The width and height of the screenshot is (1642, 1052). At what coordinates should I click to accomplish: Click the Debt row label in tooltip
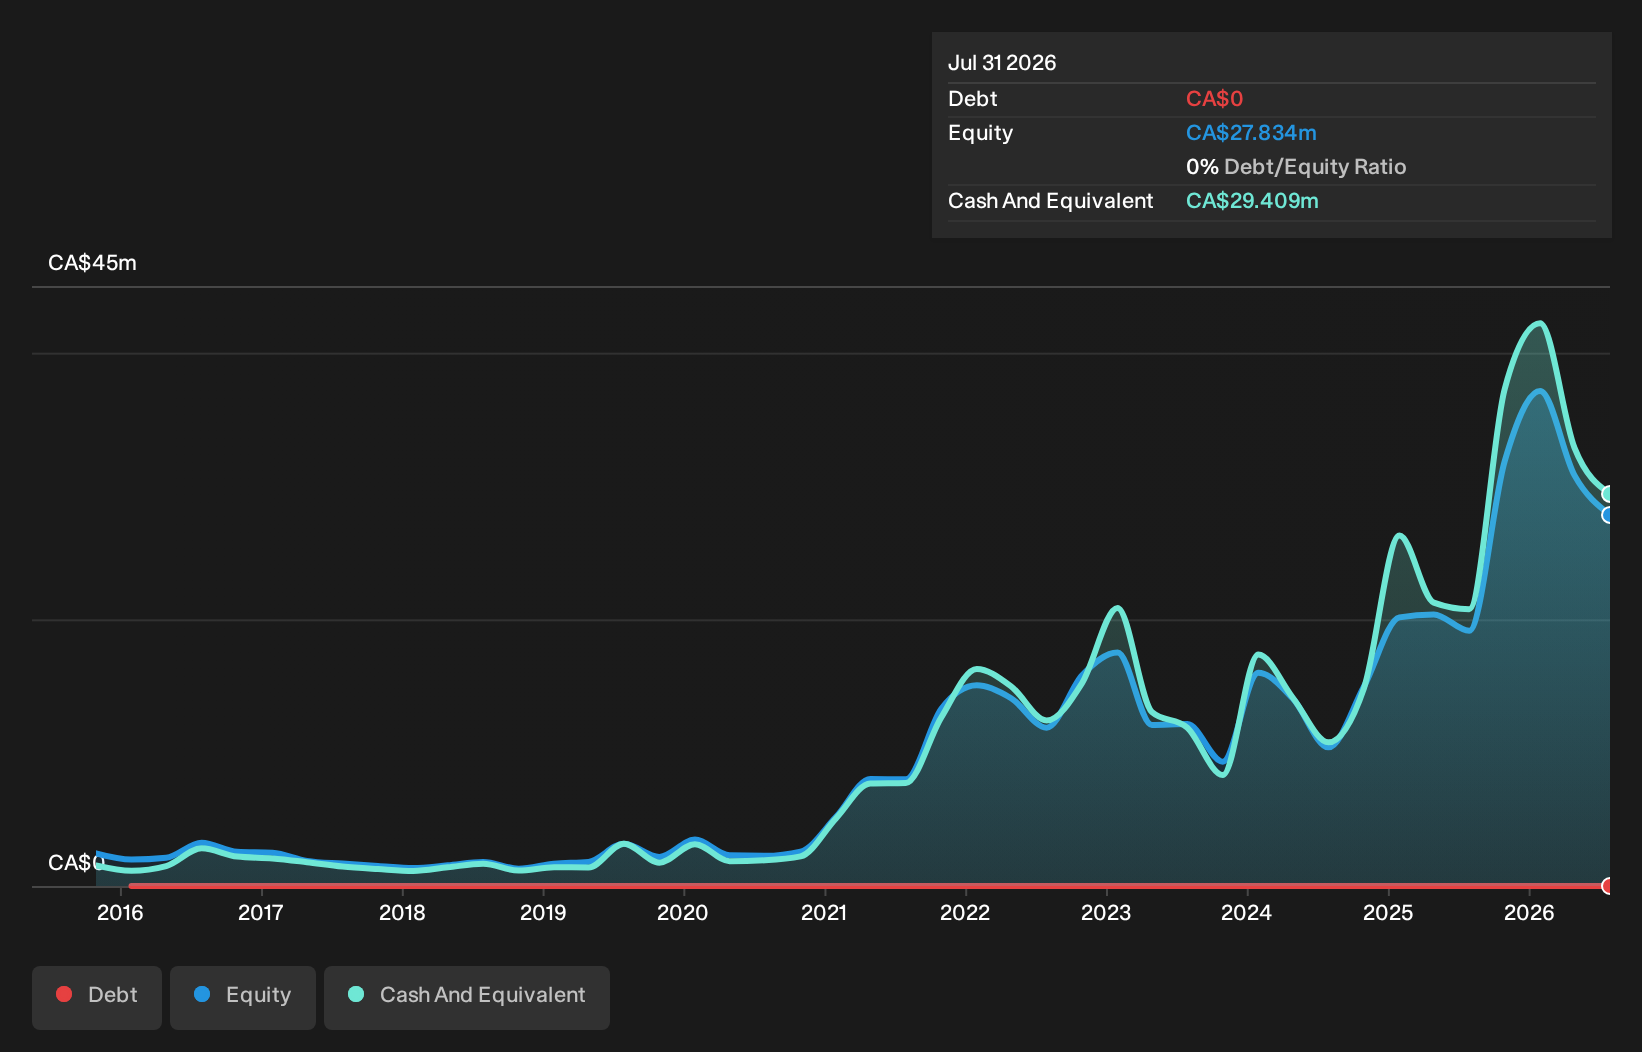(973, 99)
